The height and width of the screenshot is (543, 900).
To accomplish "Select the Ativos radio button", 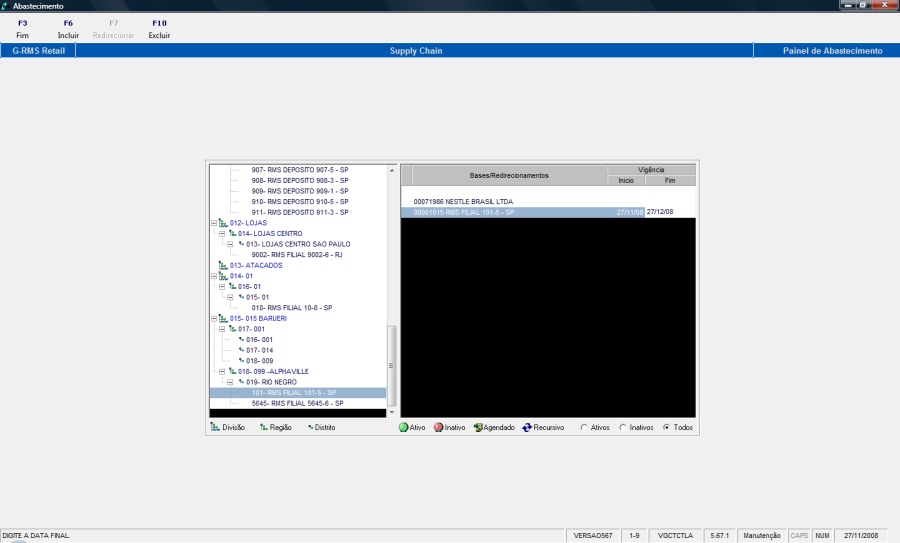I will tap(584, 428).
